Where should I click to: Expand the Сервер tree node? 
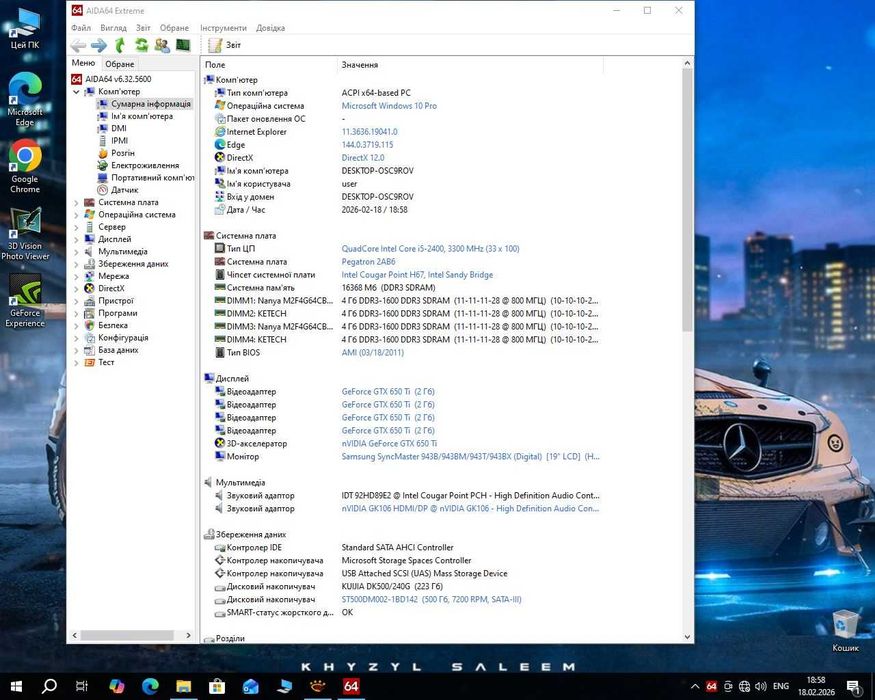[x=76, y=227]
